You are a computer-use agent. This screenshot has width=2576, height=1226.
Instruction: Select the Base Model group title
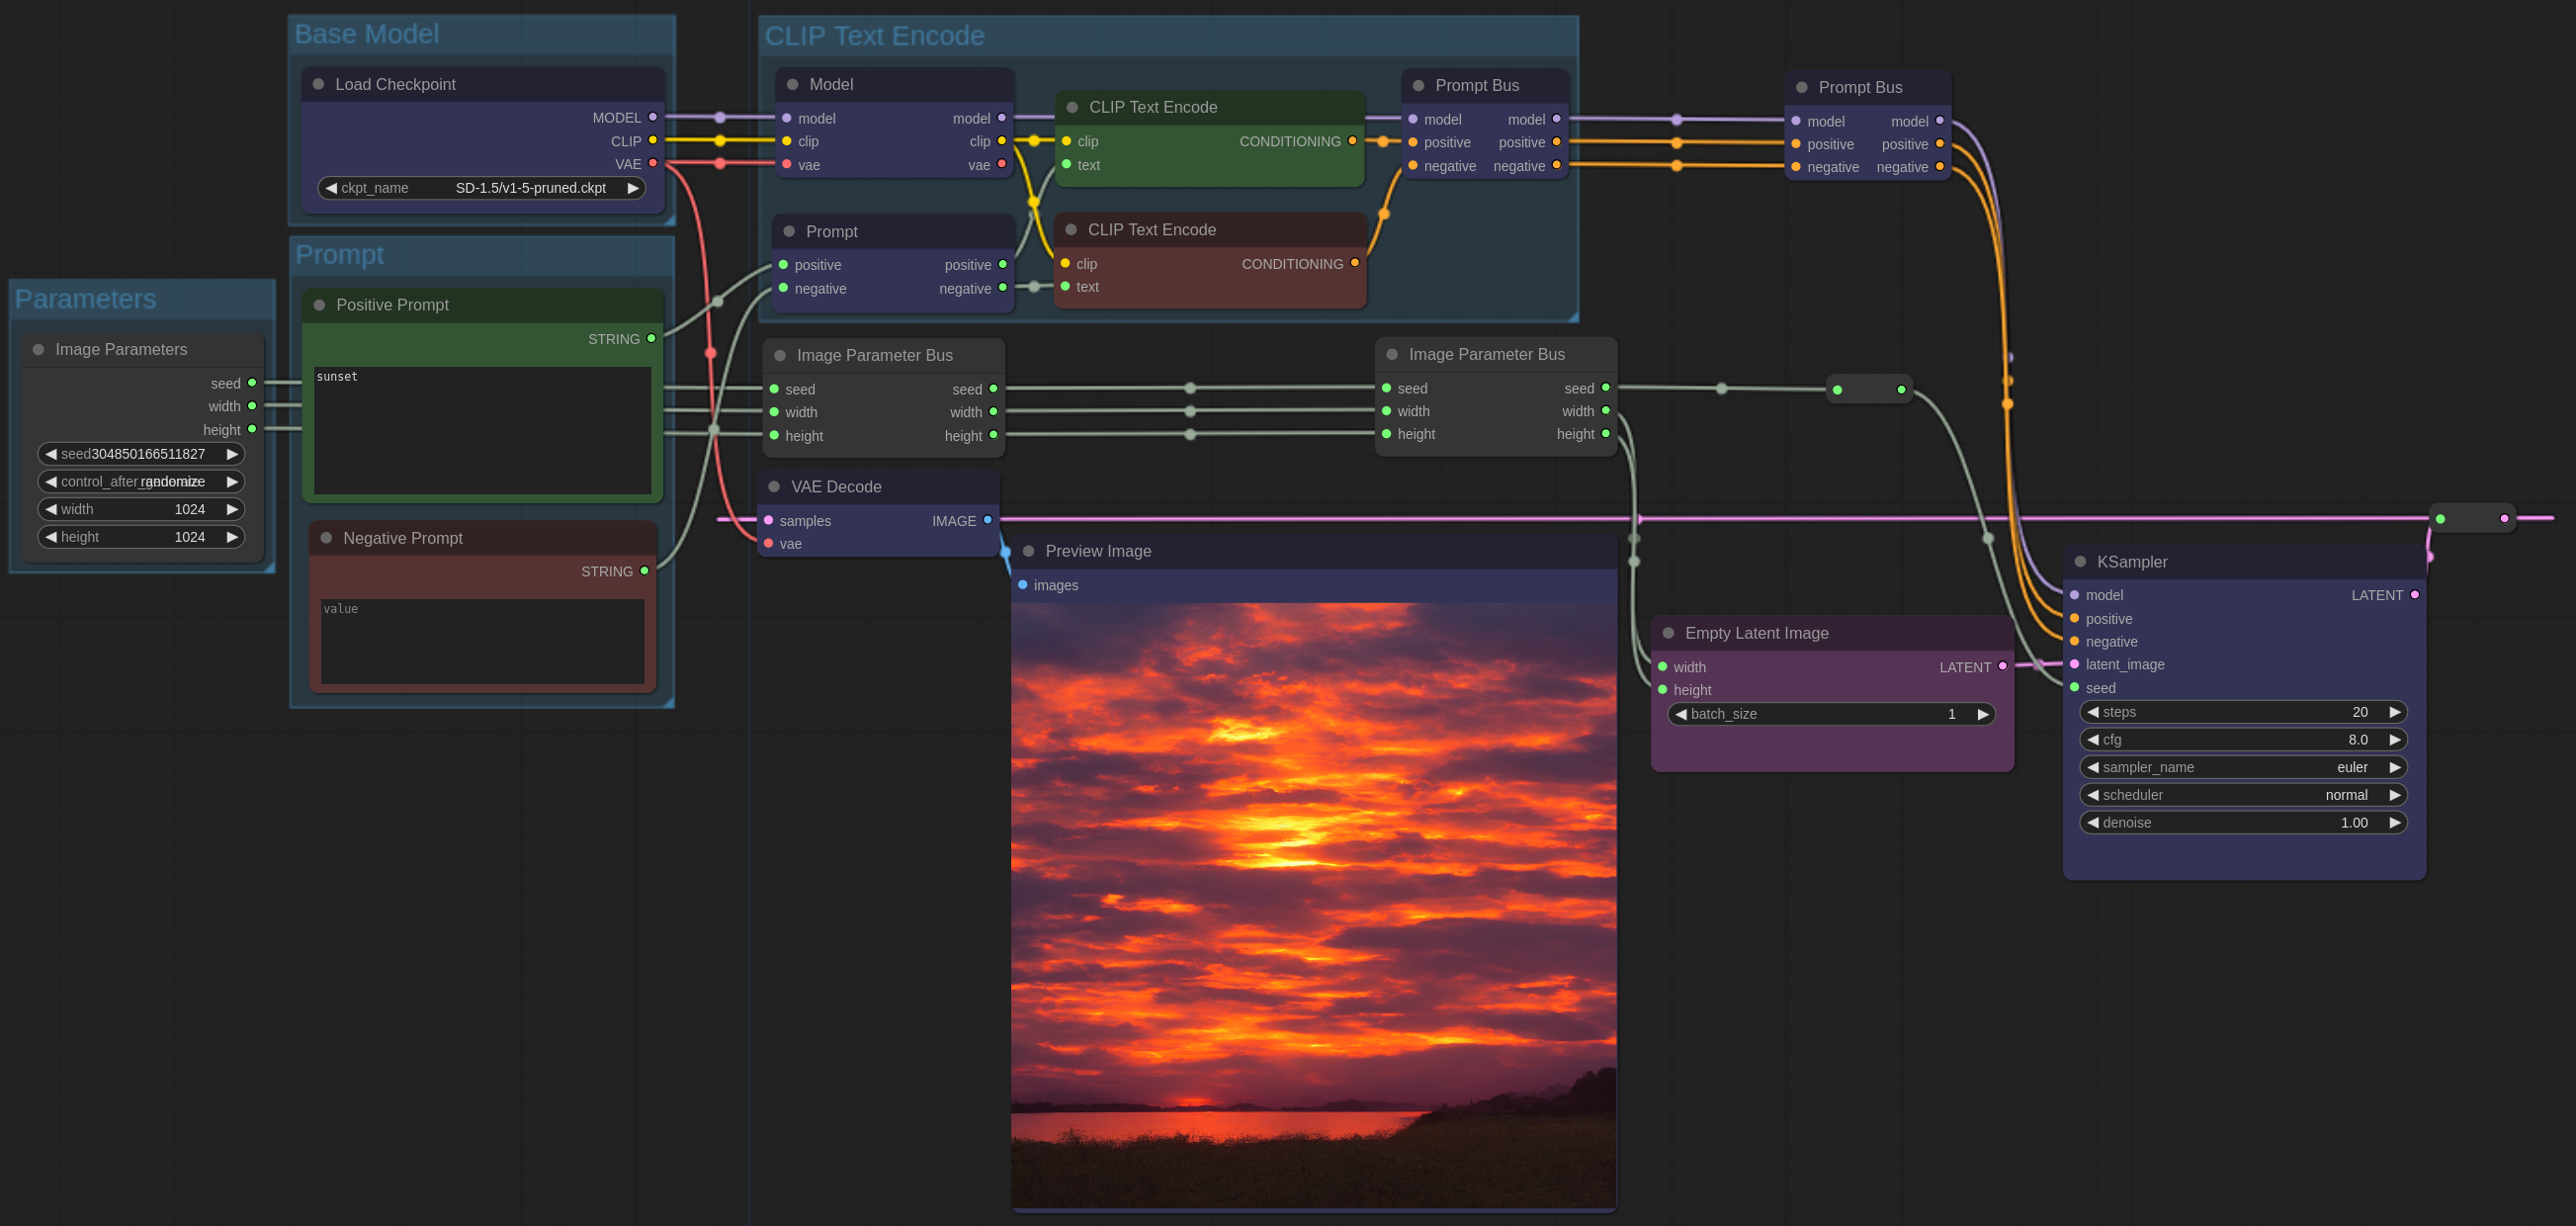[367, 34]
